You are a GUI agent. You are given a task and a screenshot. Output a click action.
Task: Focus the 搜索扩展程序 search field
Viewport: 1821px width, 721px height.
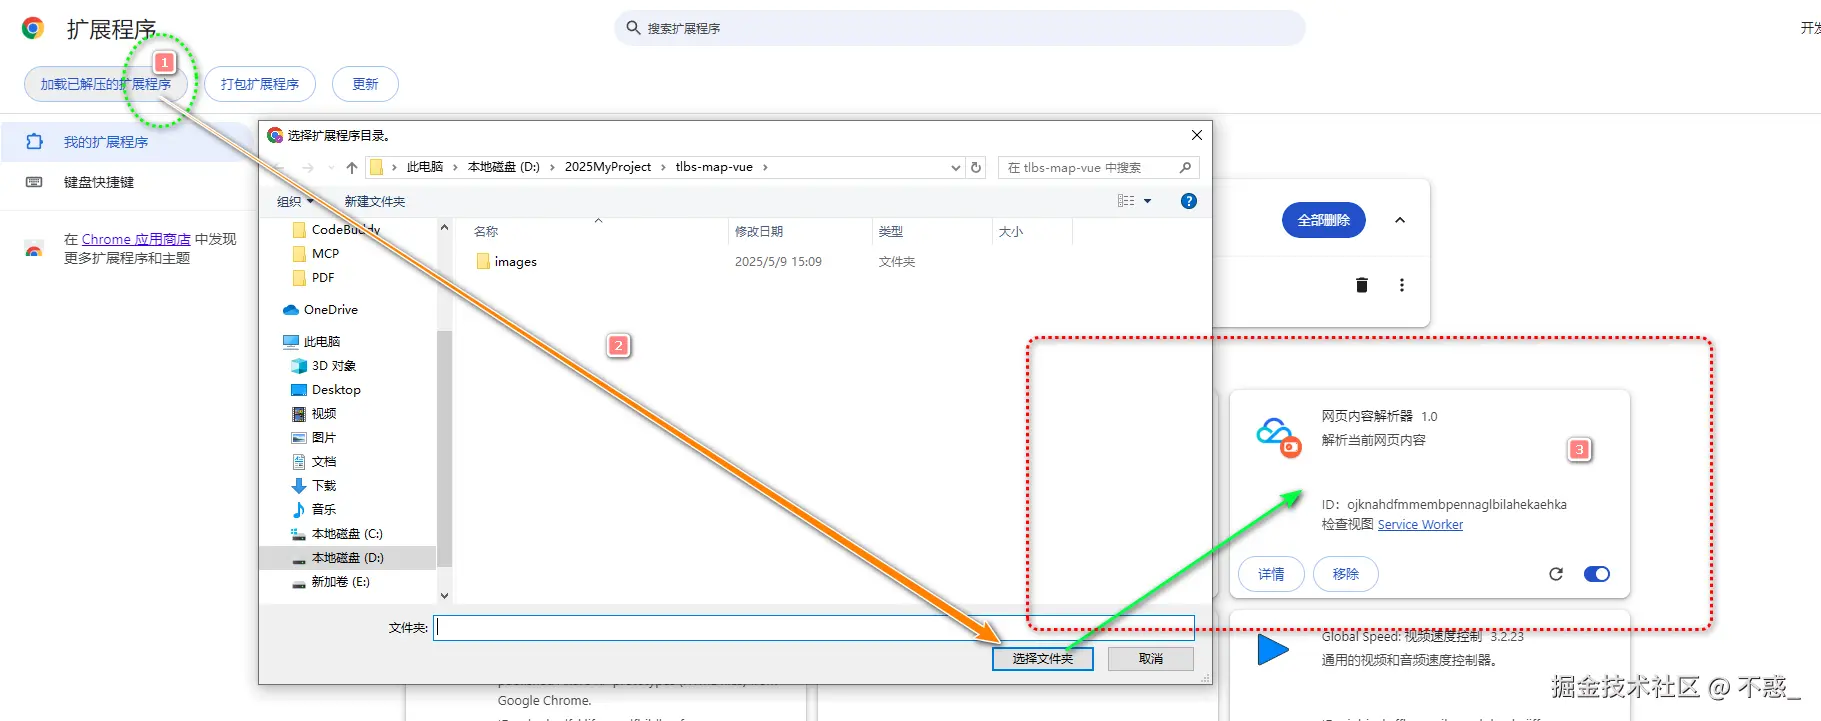pos(960,28)
